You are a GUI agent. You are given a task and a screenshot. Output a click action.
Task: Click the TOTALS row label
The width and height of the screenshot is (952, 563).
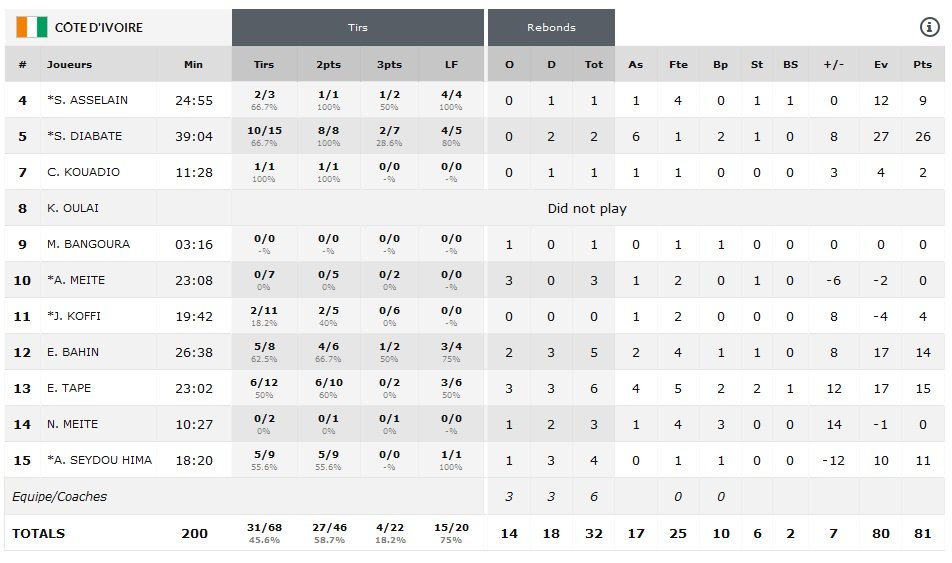click(38, 533)
